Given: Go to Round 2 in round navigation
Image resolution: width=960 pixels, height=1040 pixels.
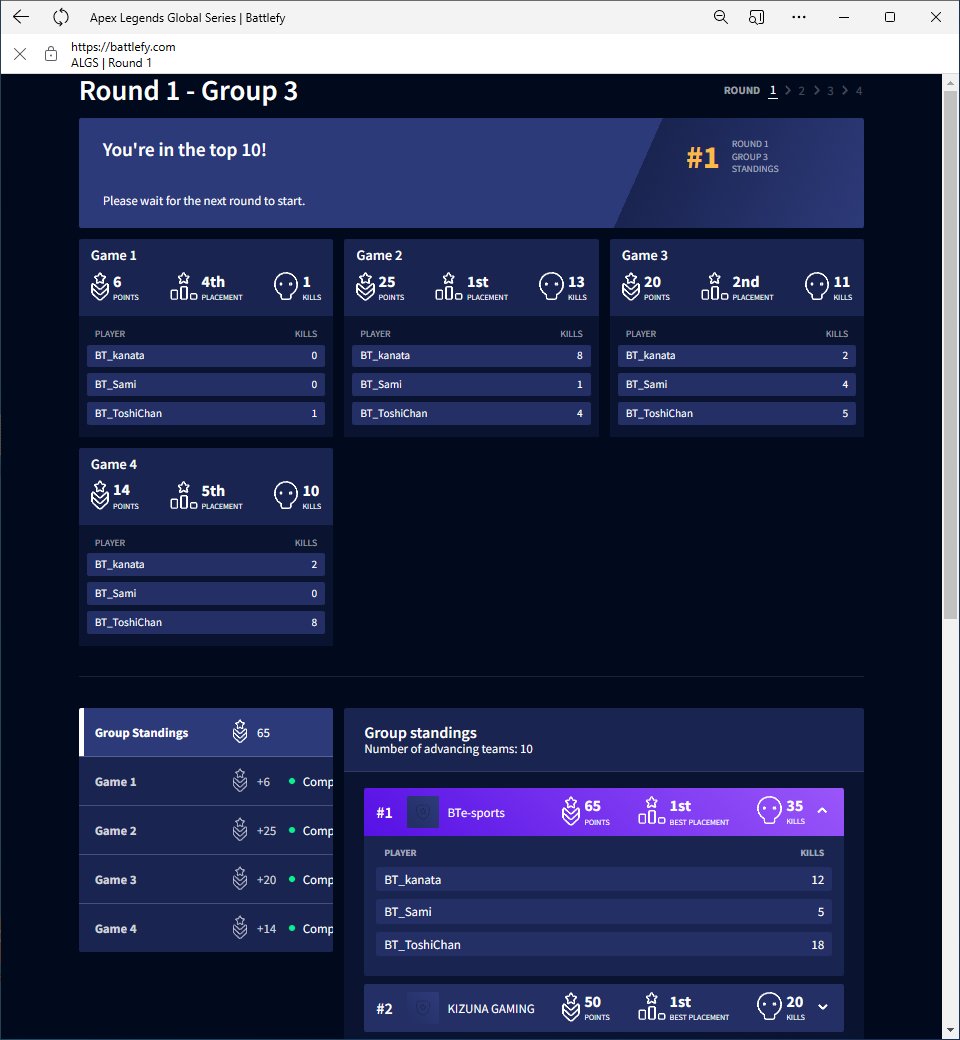Looking at the screenshot, I should tap(801, 91).
